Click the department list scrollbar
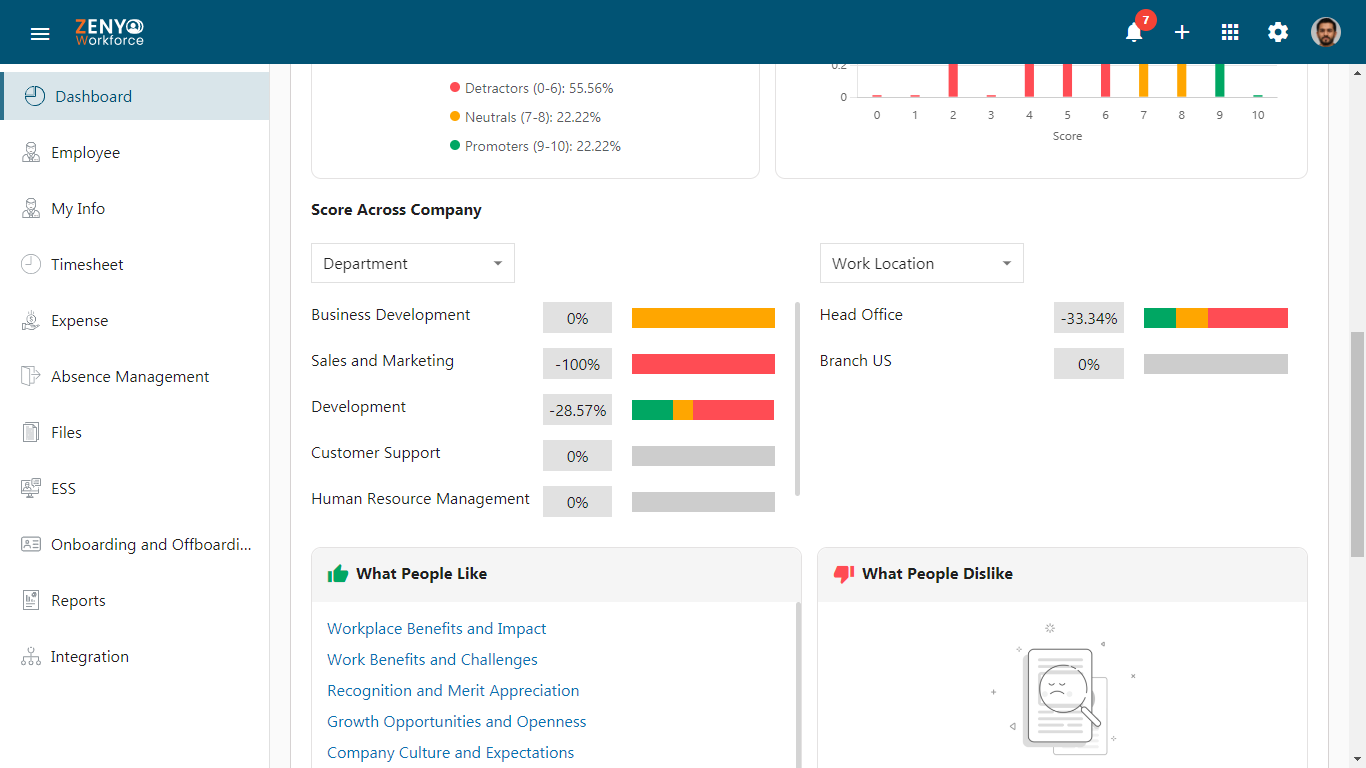Image resolution: width=1366 pixels, height=768 pixels. pyautogui.click(x=797, y=398)
